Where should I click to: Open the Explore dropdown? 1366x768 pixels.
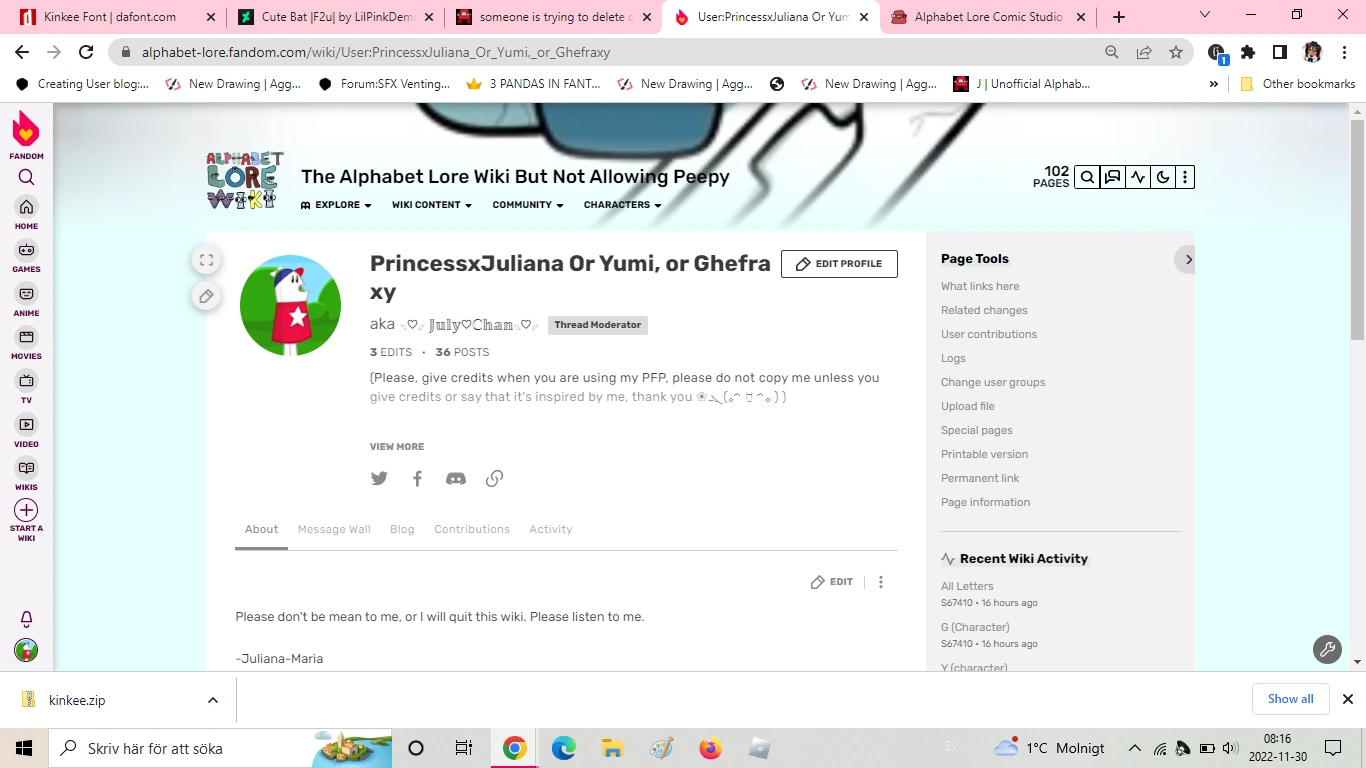point(336,205)
